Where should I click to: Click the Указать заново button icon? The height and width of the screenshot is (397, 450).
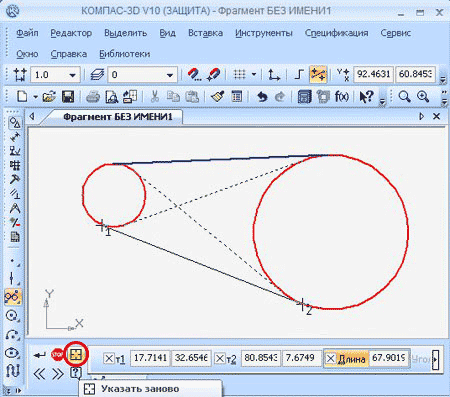(x=76, y=354)
